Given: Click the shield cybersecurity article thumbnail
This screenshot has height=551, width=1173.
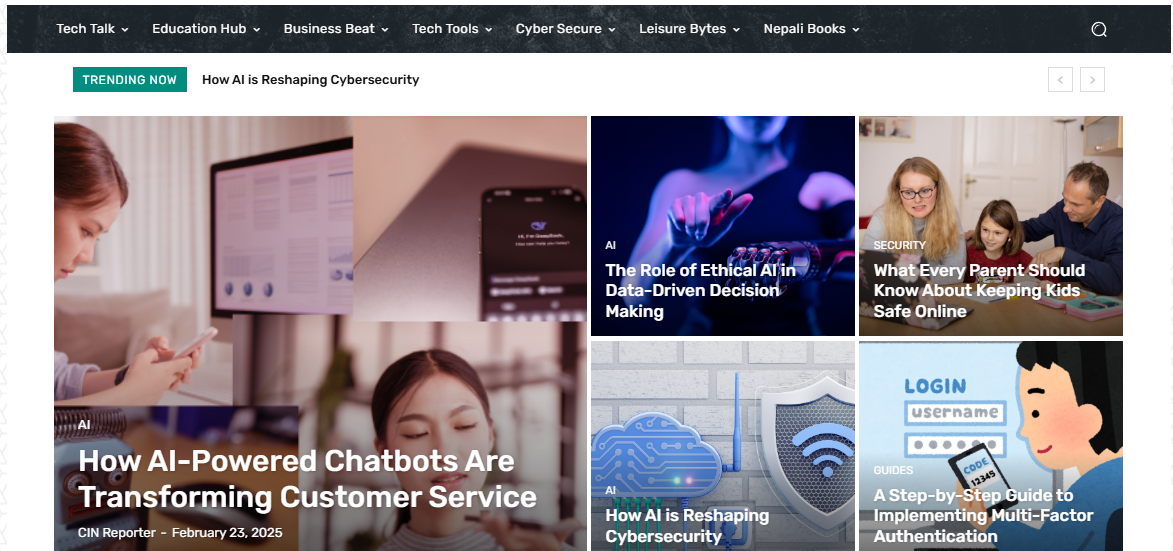Looking at the screenshot, I should [723, 446].
